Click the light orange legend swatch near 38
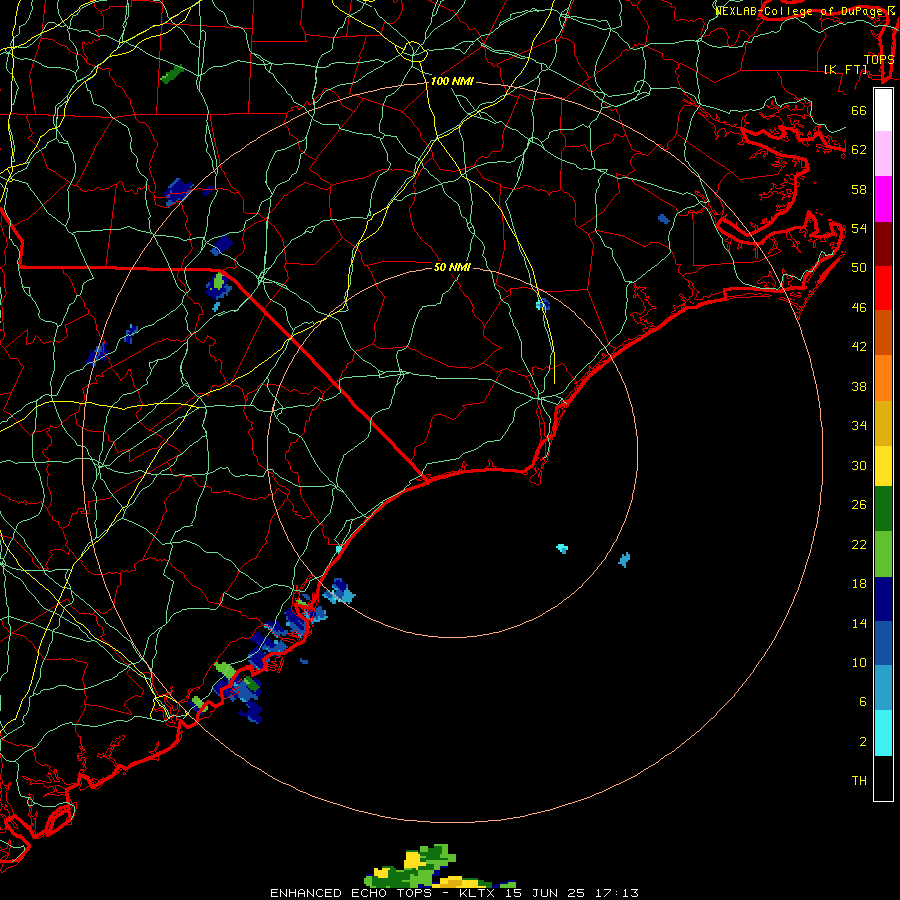Image resolution: width=900 pixels, height=900 pixels. coord(883,378)
